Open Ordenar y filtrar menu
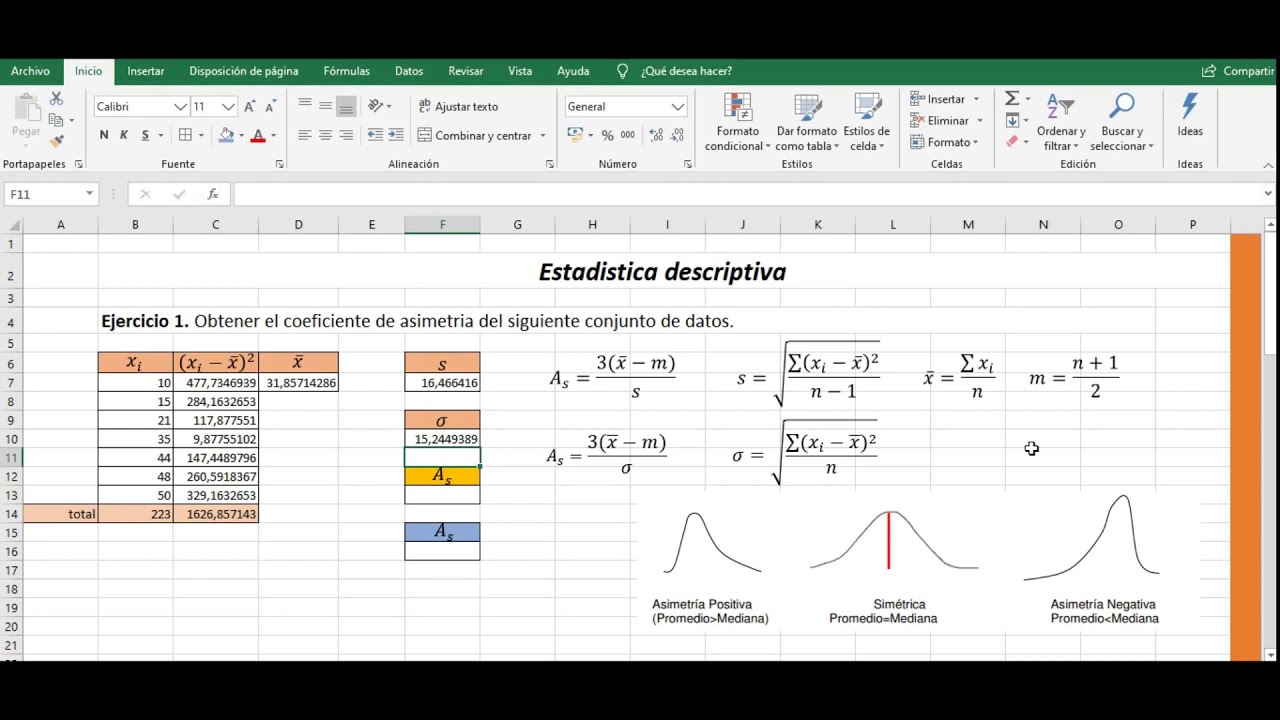Viewport: 1280px width, 720px height. pyautogui.click(x=1061, y=122)
